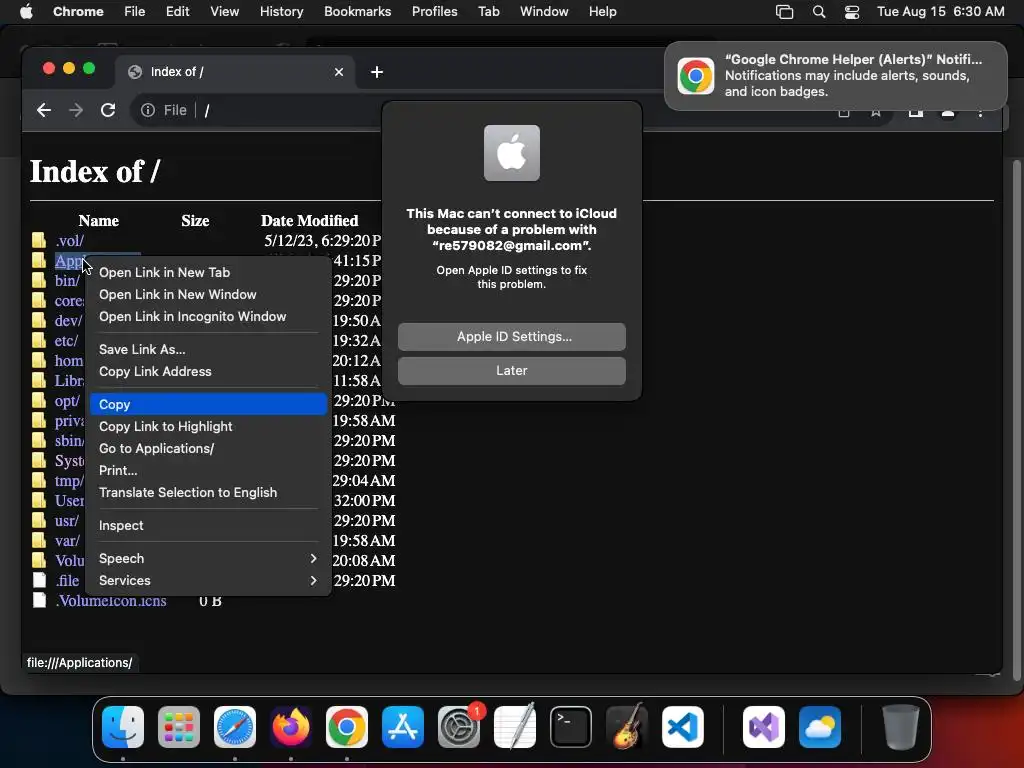This screenshot has height=768, width=1024.
Task: Open the App Store dock icon
Action: [x=403, y=727]
